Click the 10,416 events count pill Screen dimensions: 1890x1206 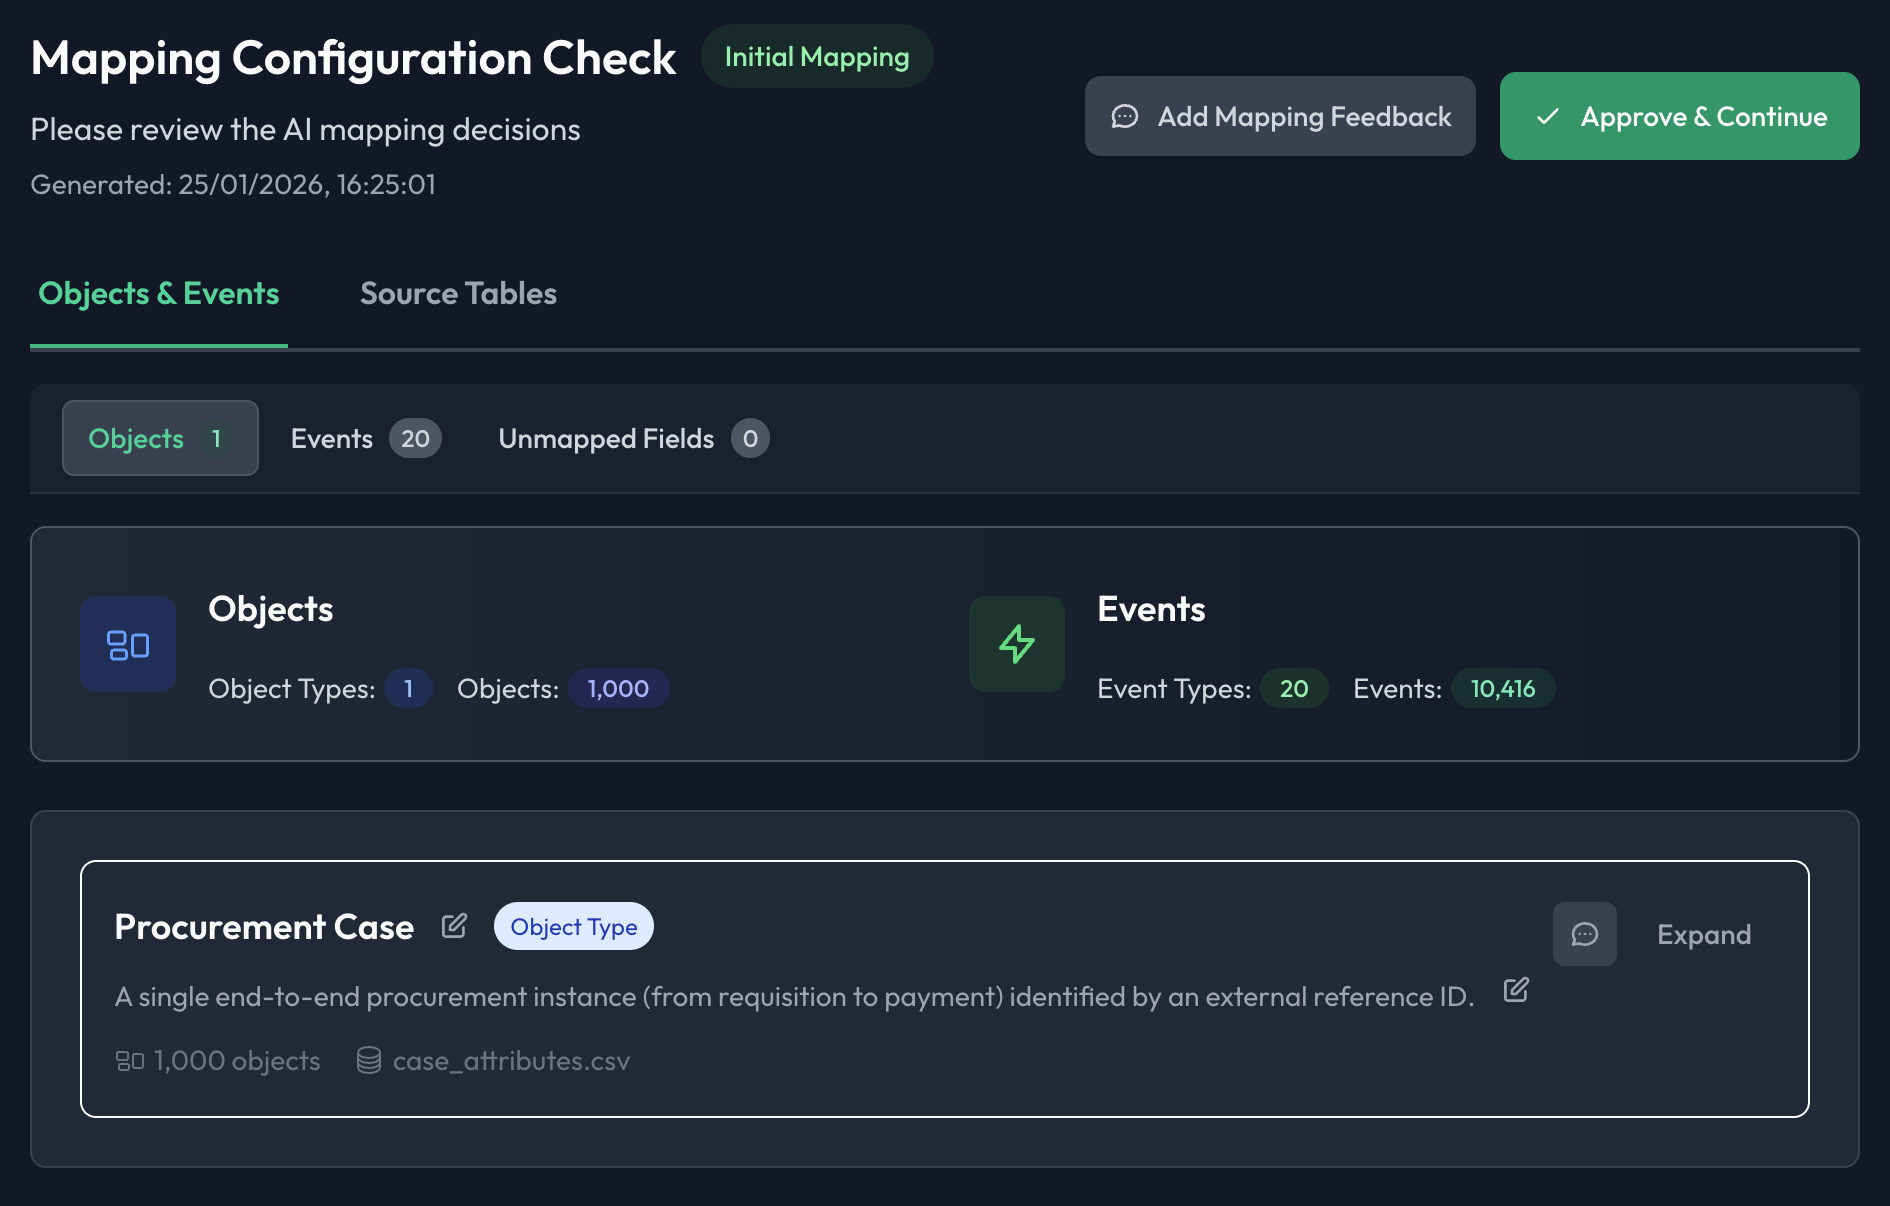1502,688
